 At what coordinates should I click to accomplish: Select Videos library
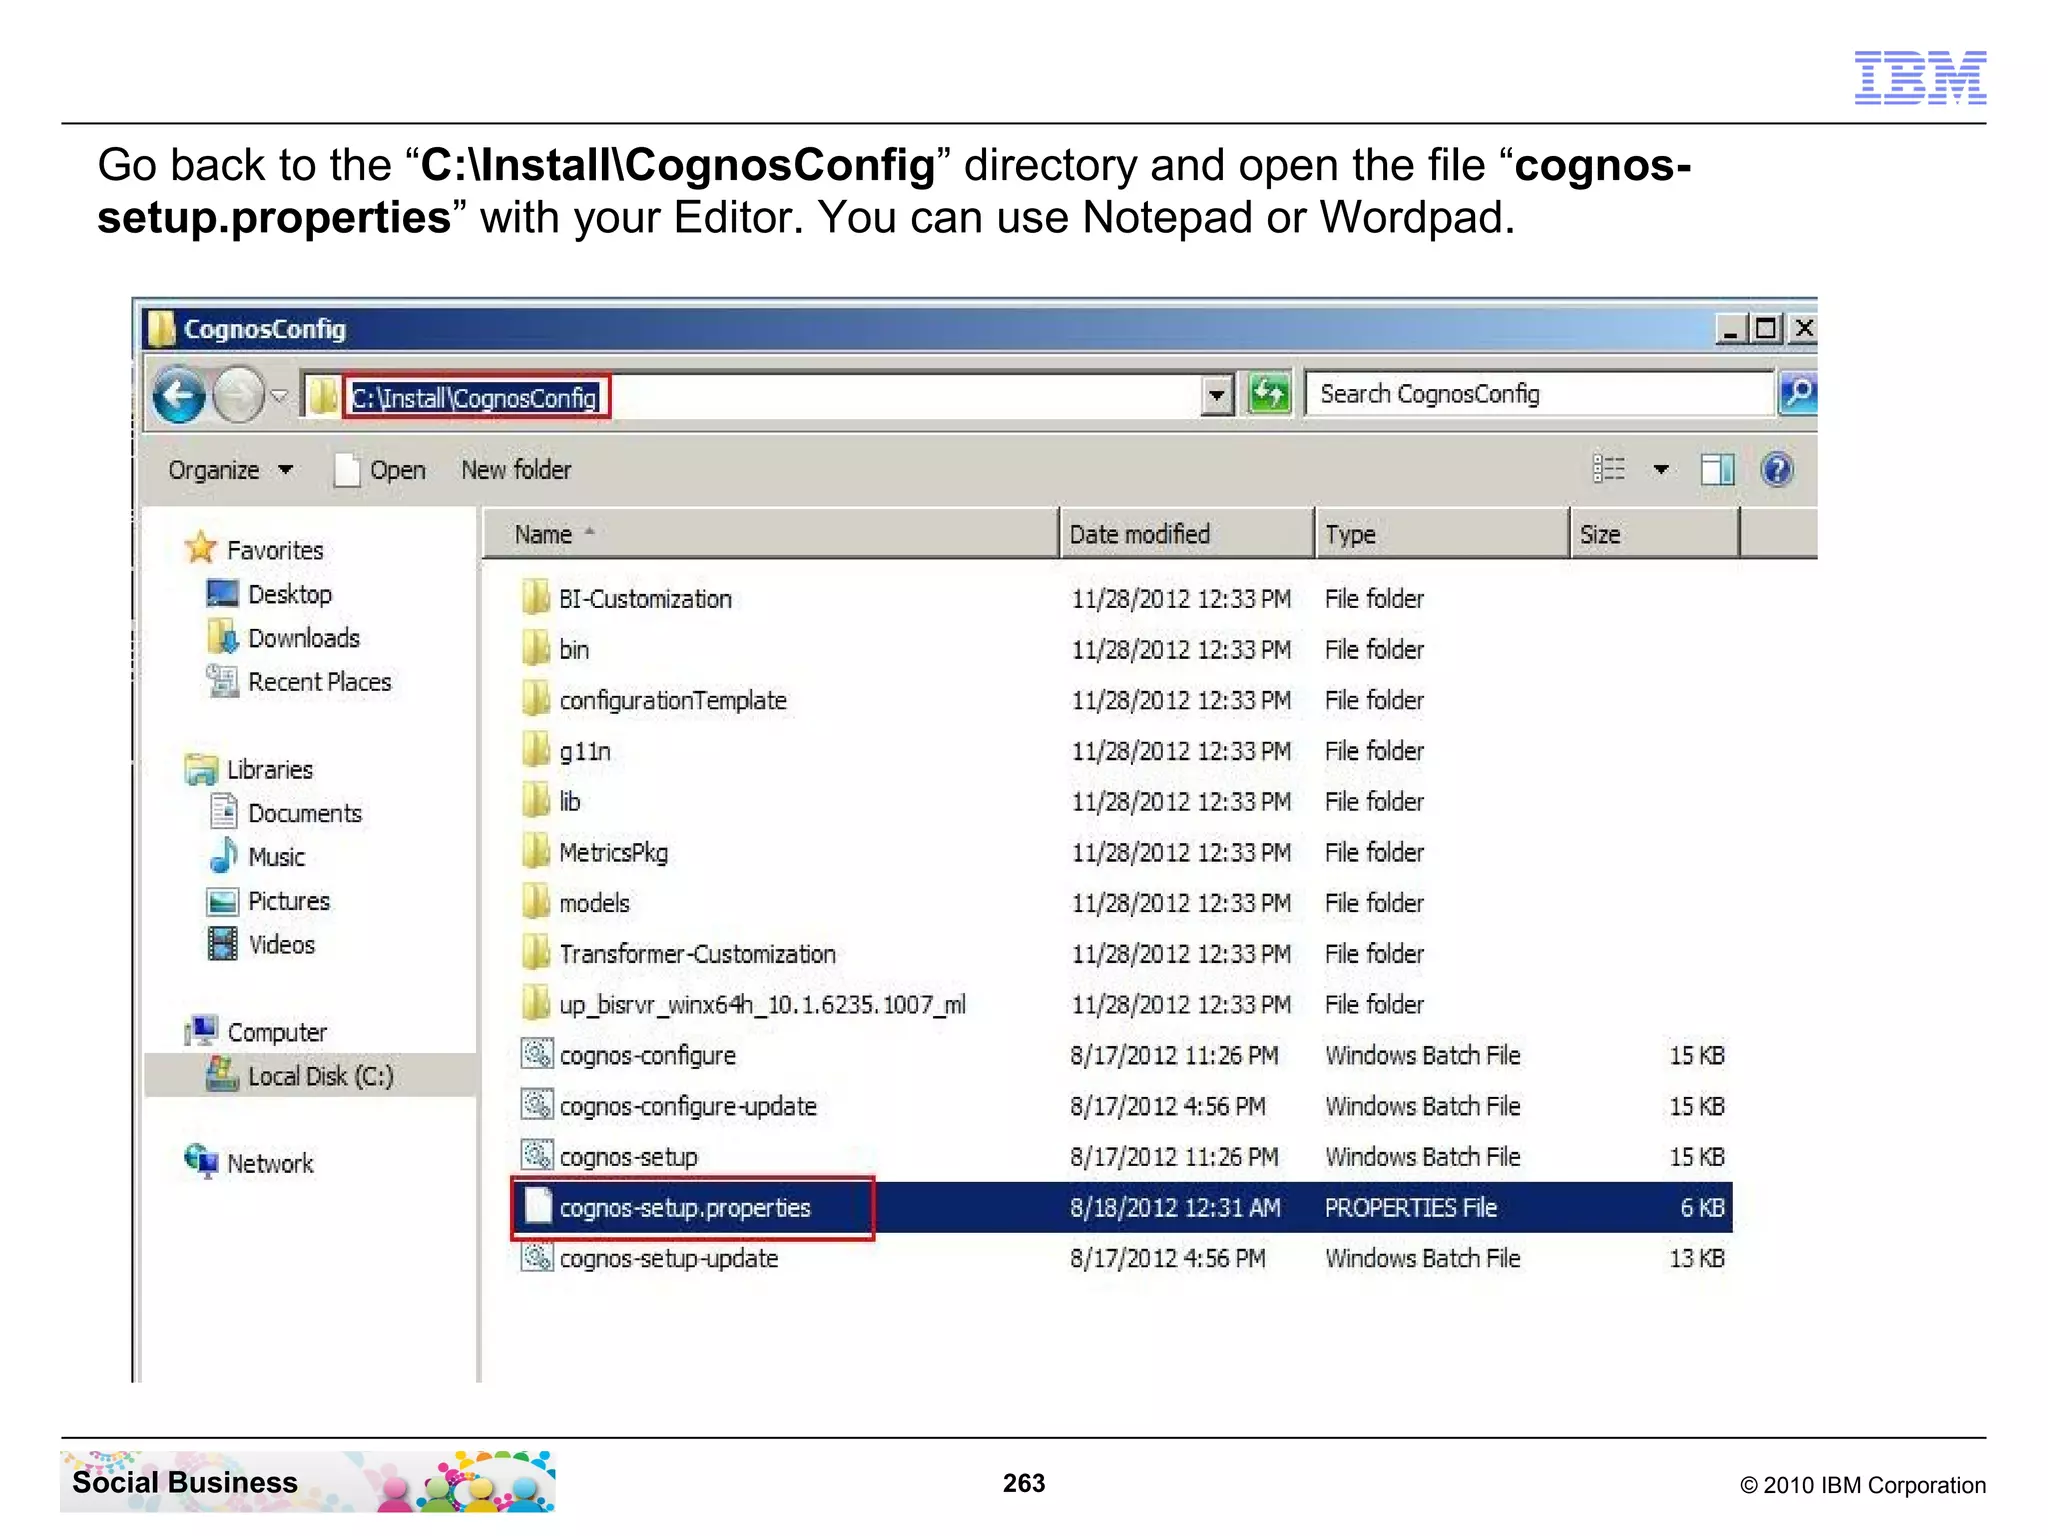pos(282,945)
